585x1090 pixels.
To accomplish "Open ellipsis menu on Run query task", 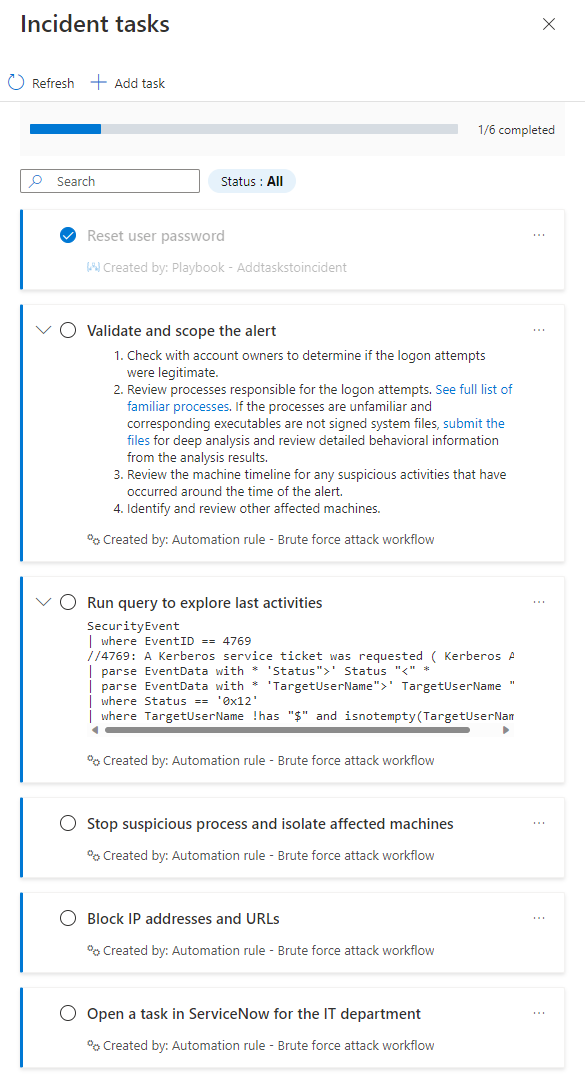I will click(x=539, y=601).
